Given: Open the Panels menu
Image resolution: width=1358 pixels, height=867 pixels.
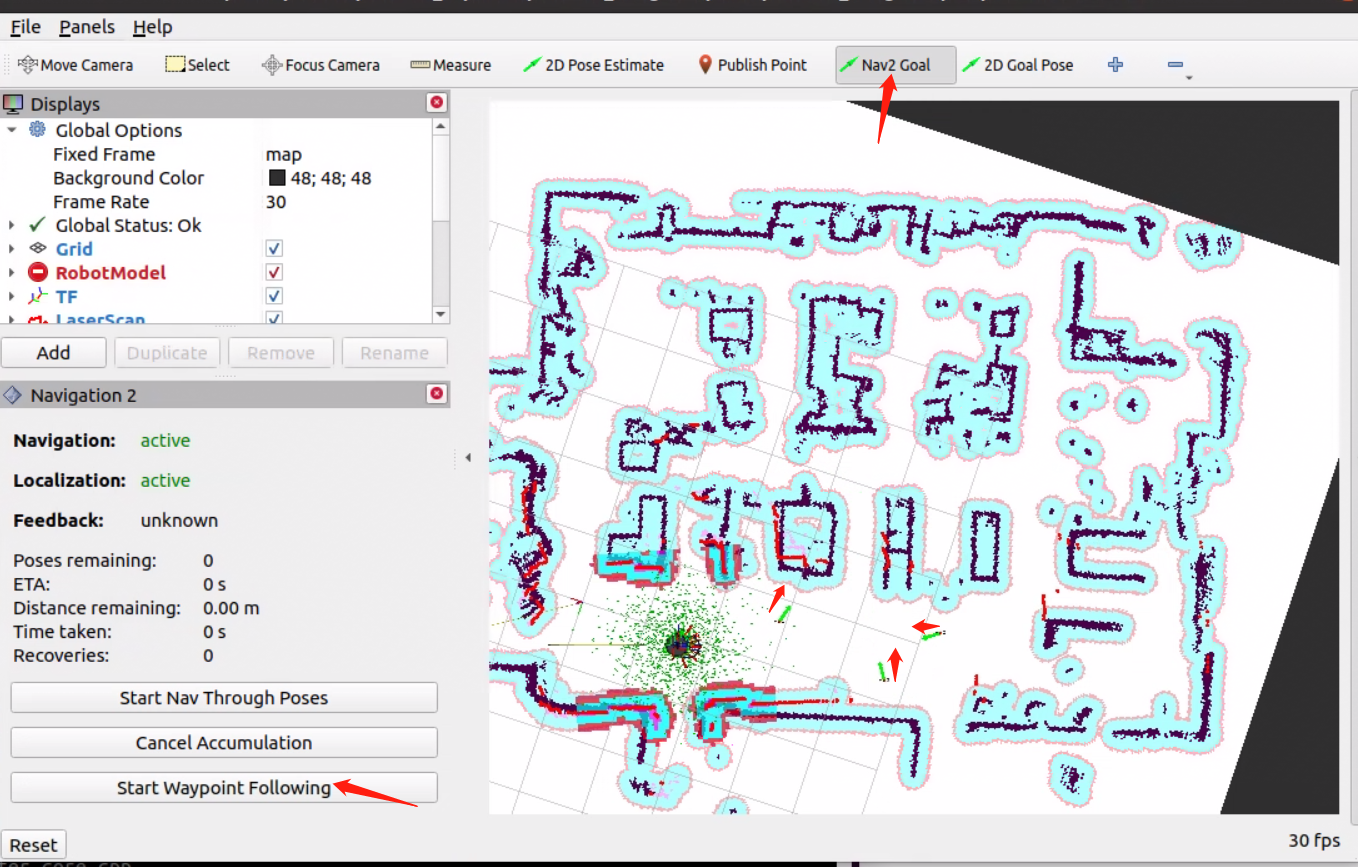Looking at the screenshot, I should coord(87,27).
